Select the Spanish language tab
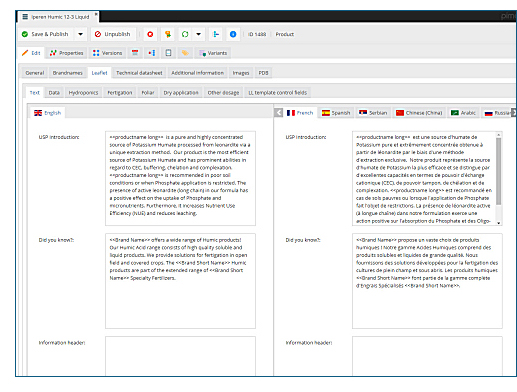The image size is (517, 392). pyautogui.click(x=336, y=113)
